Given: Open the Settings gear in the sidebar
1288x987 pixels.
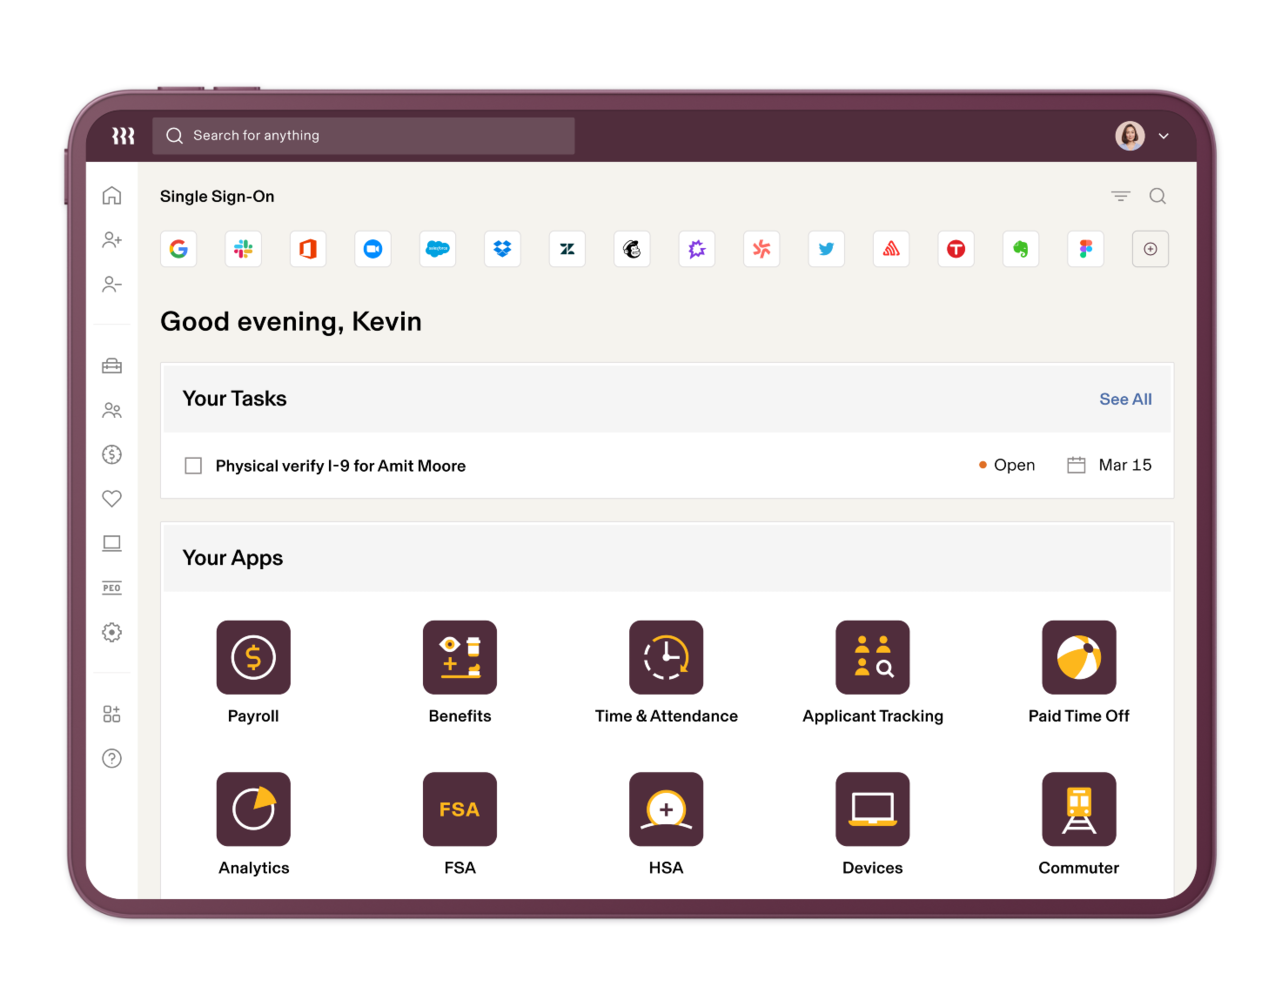Looking at the screenshot, I should (x=112, y=632).
